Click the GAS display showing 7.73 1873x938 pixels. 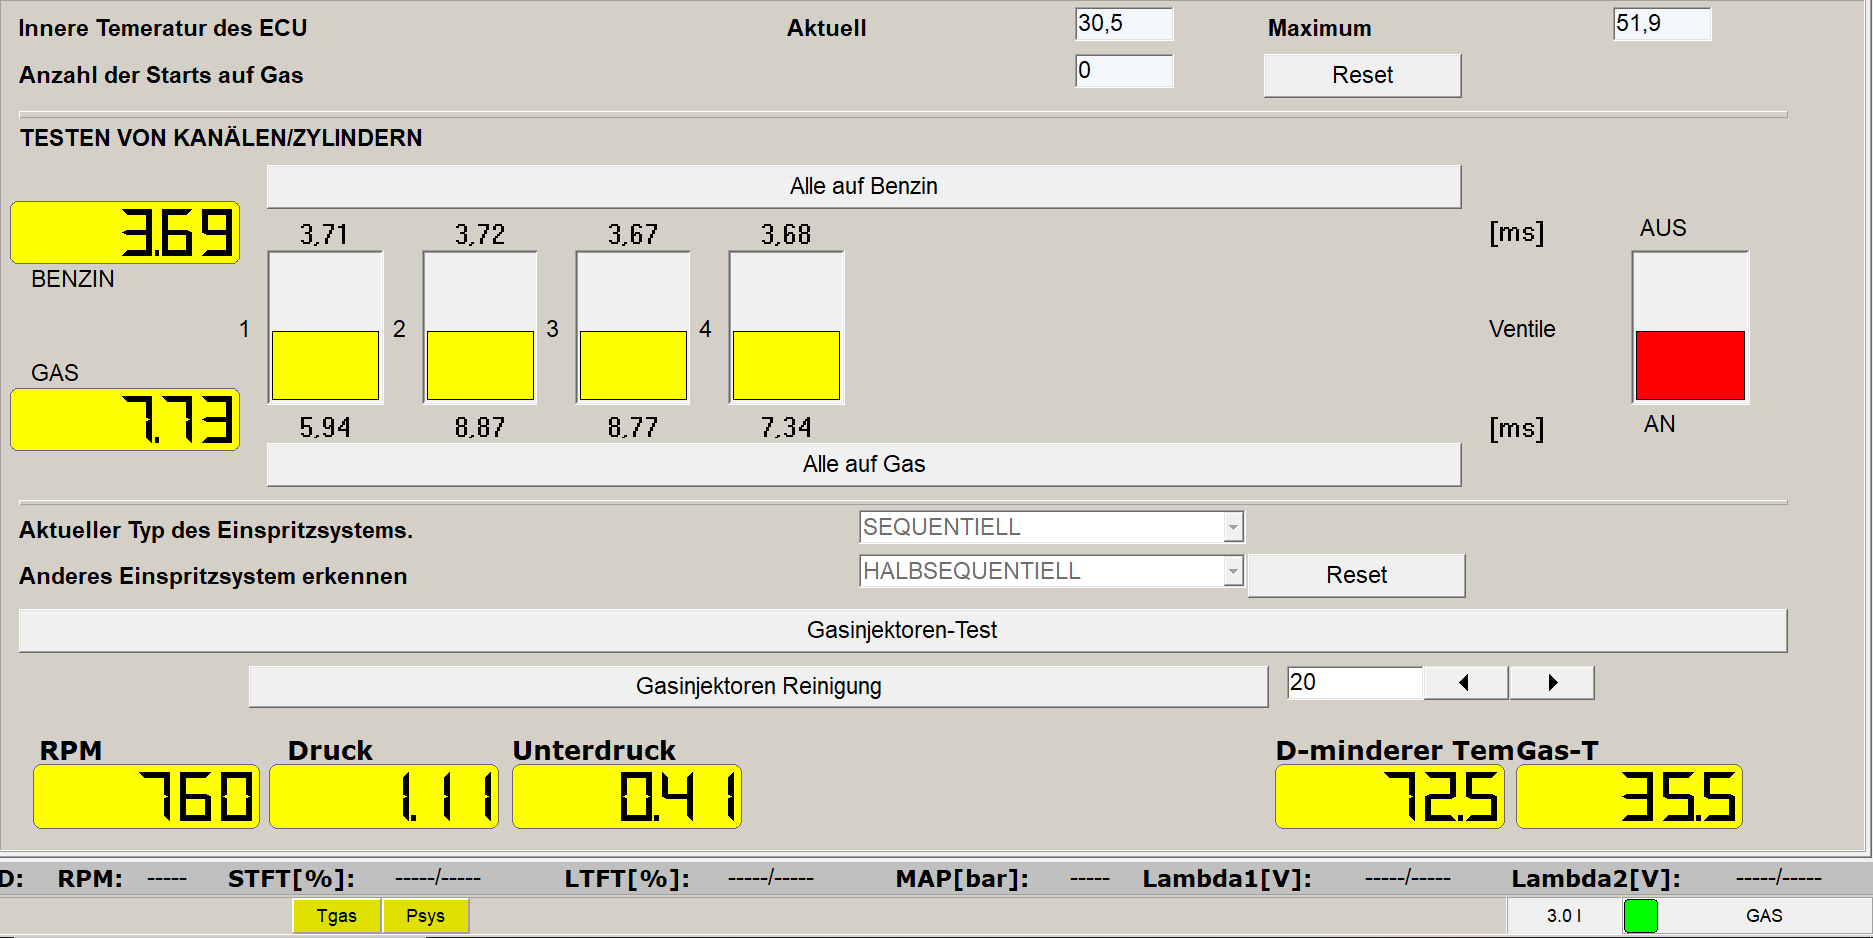(125, 420)
